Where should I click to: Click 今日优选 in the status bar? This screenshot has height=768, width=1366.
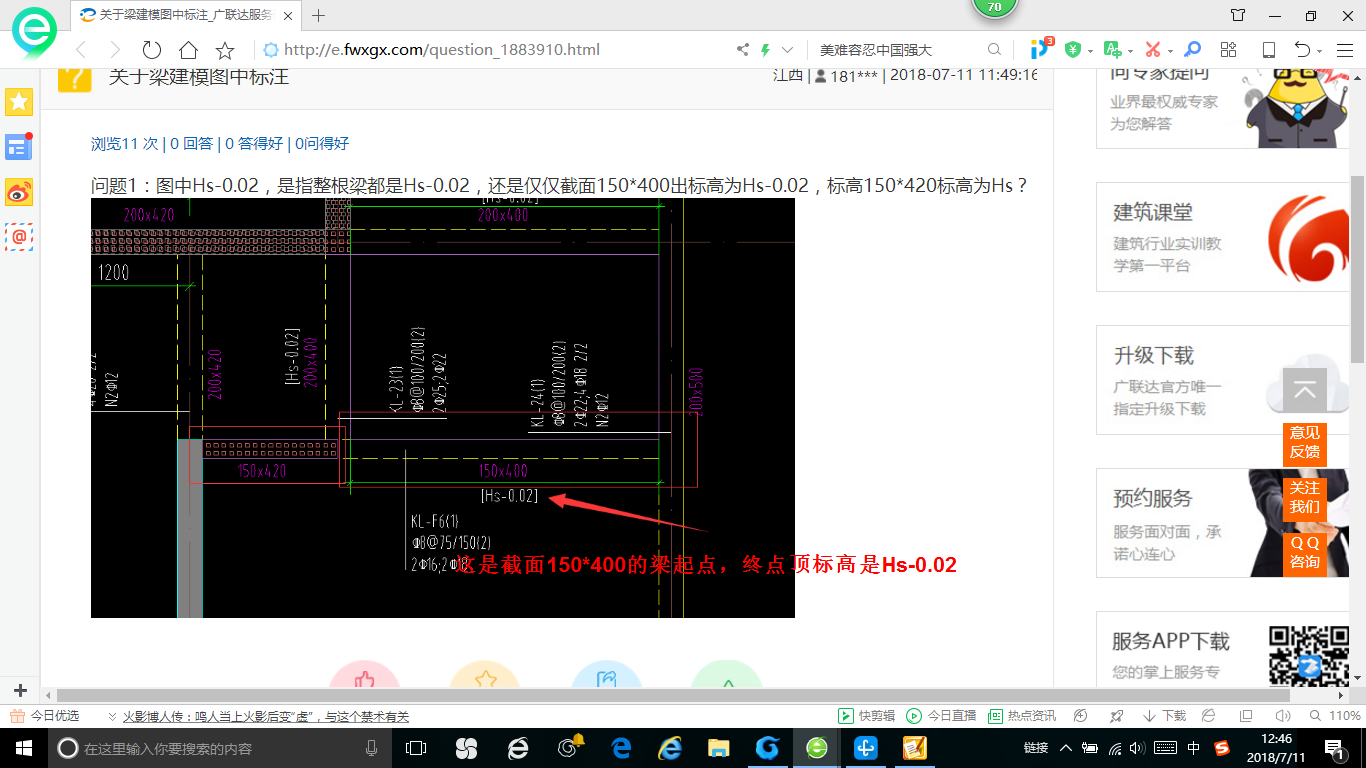click(45, 716)
